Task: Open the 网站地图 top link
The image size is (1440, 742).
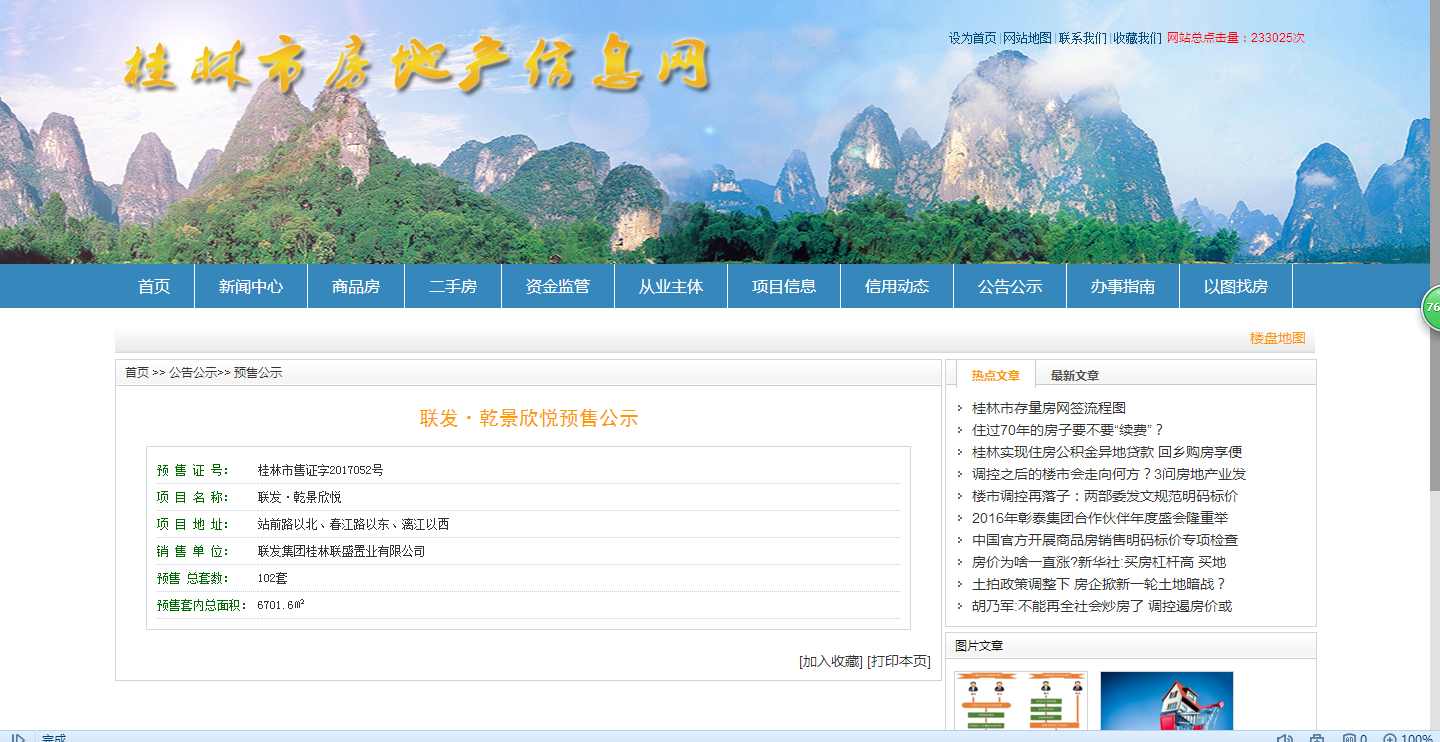Action: pos(1027,38)
